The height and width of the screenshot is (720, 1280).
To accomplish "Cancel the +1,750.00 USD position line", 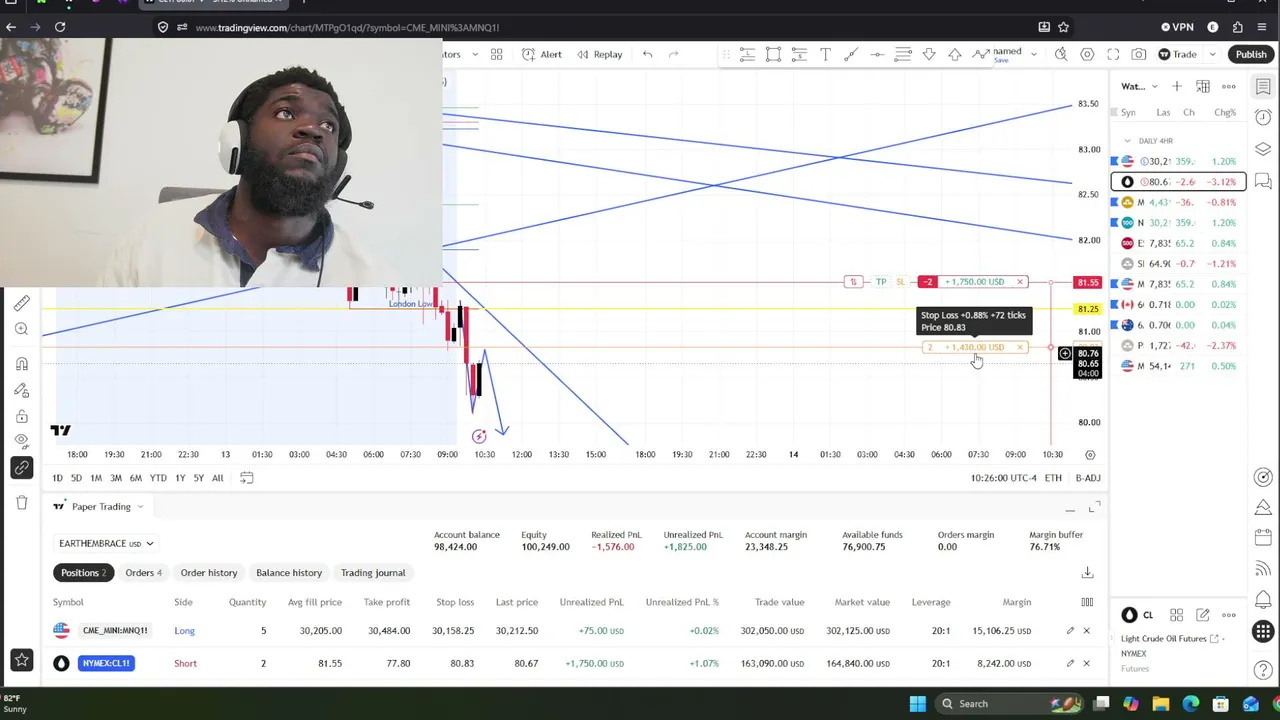I will point(1020,282).
